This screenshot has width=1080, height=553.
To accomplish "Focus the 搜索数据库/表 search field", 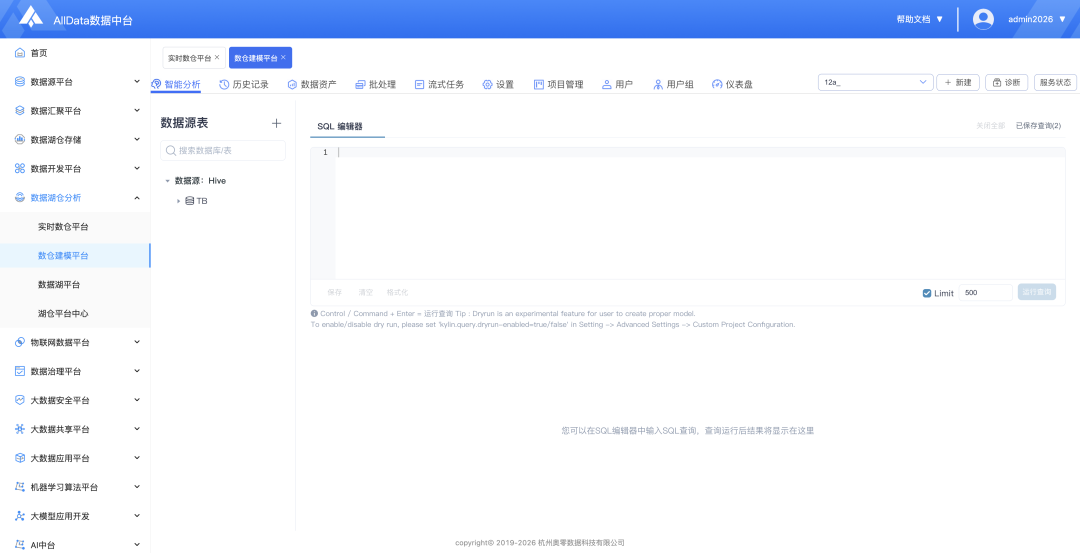I will coord(223,150).
